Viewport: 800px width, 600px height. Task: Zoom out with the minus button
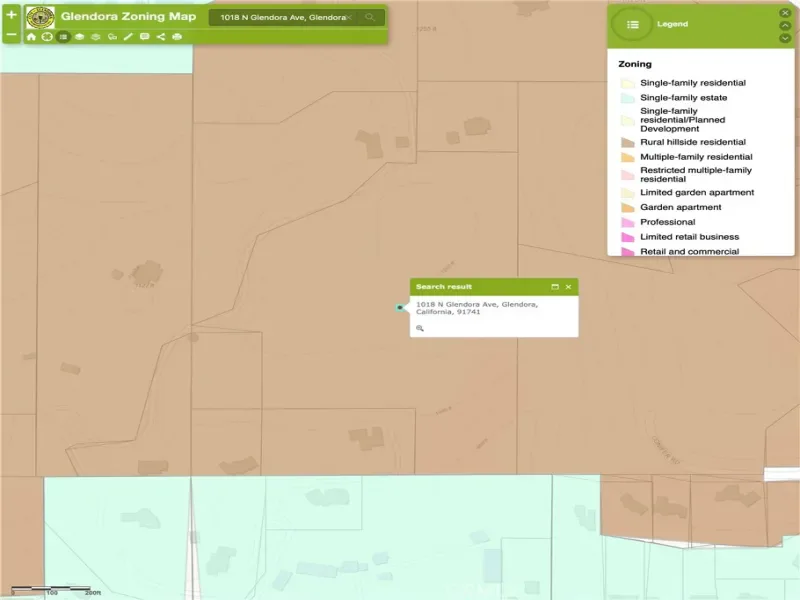click(x=11, y=35)
